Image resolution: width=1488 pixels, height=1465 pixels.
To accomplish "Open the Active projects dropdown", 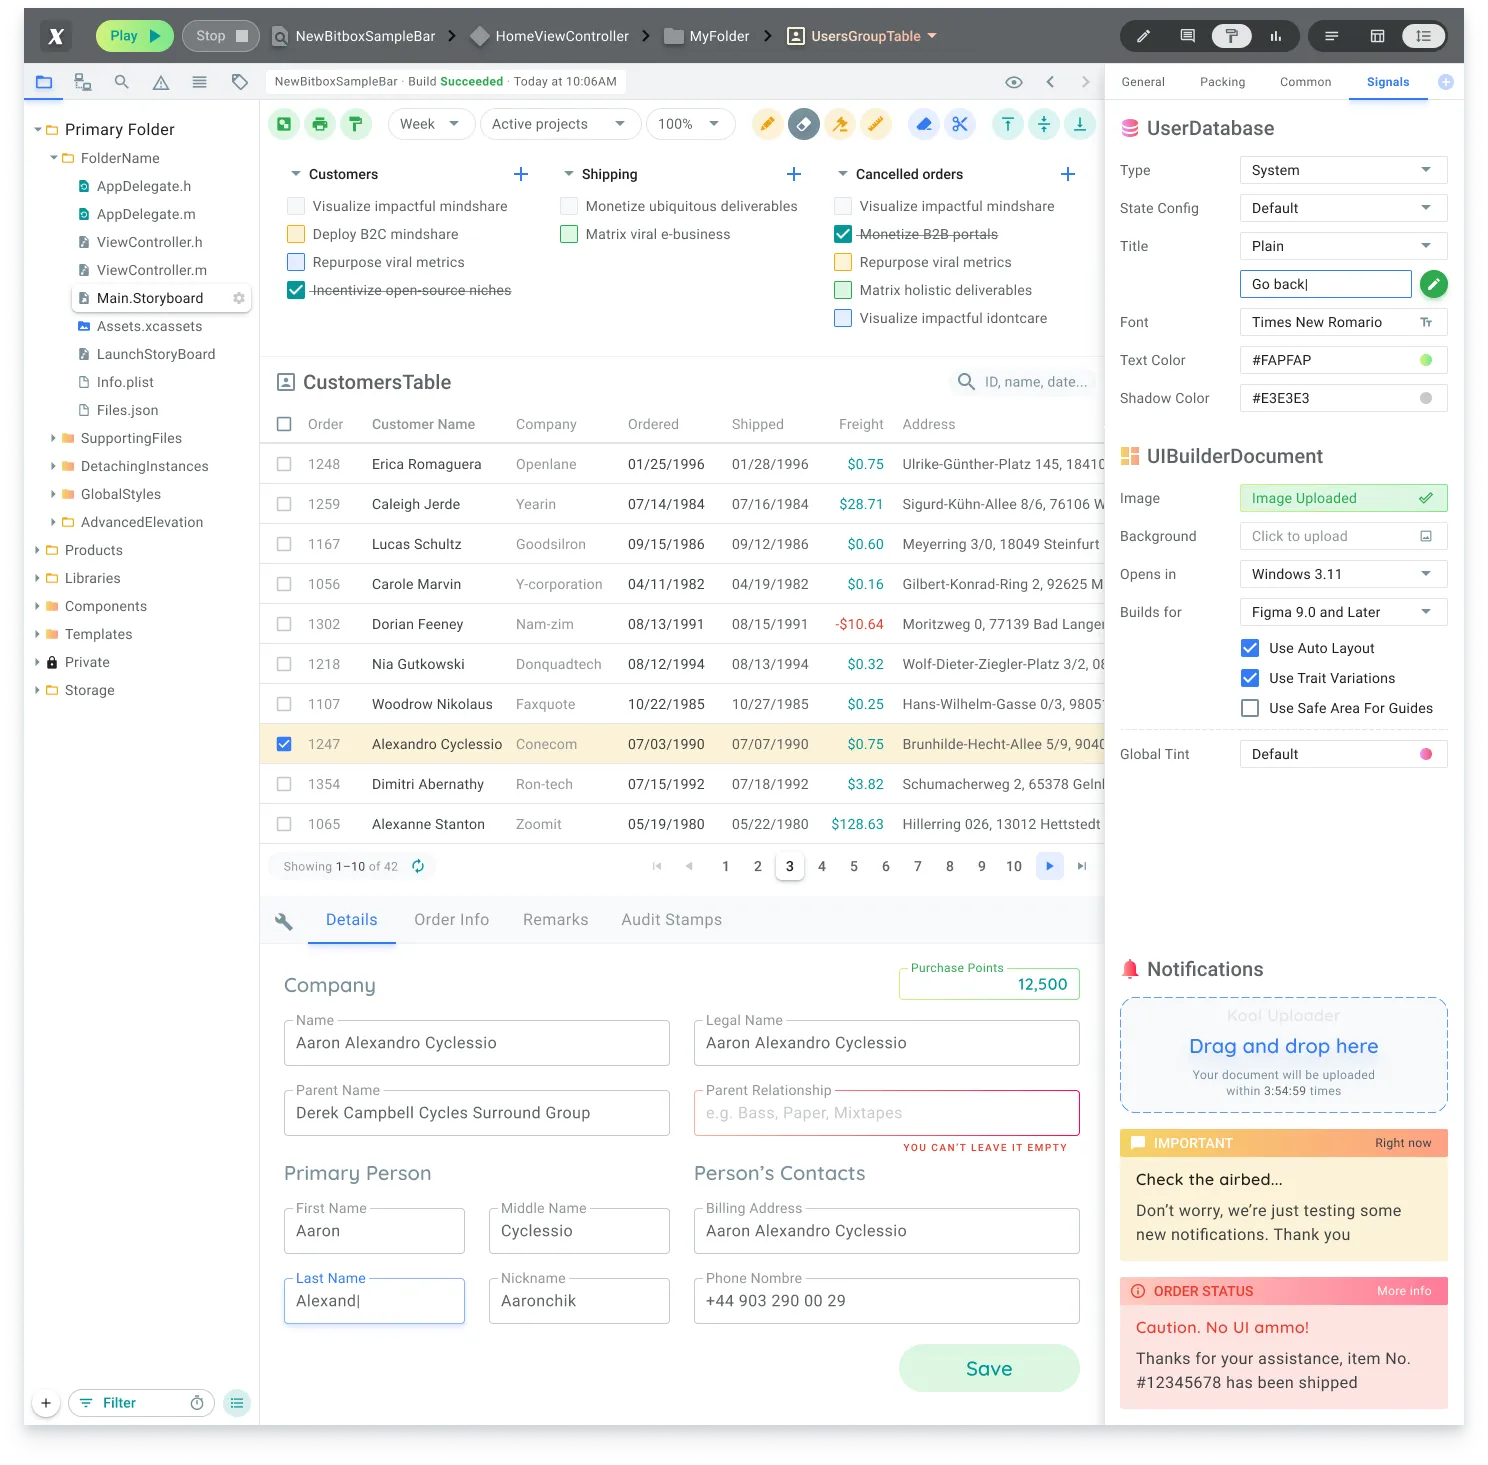I will click(x=559, y=124).
